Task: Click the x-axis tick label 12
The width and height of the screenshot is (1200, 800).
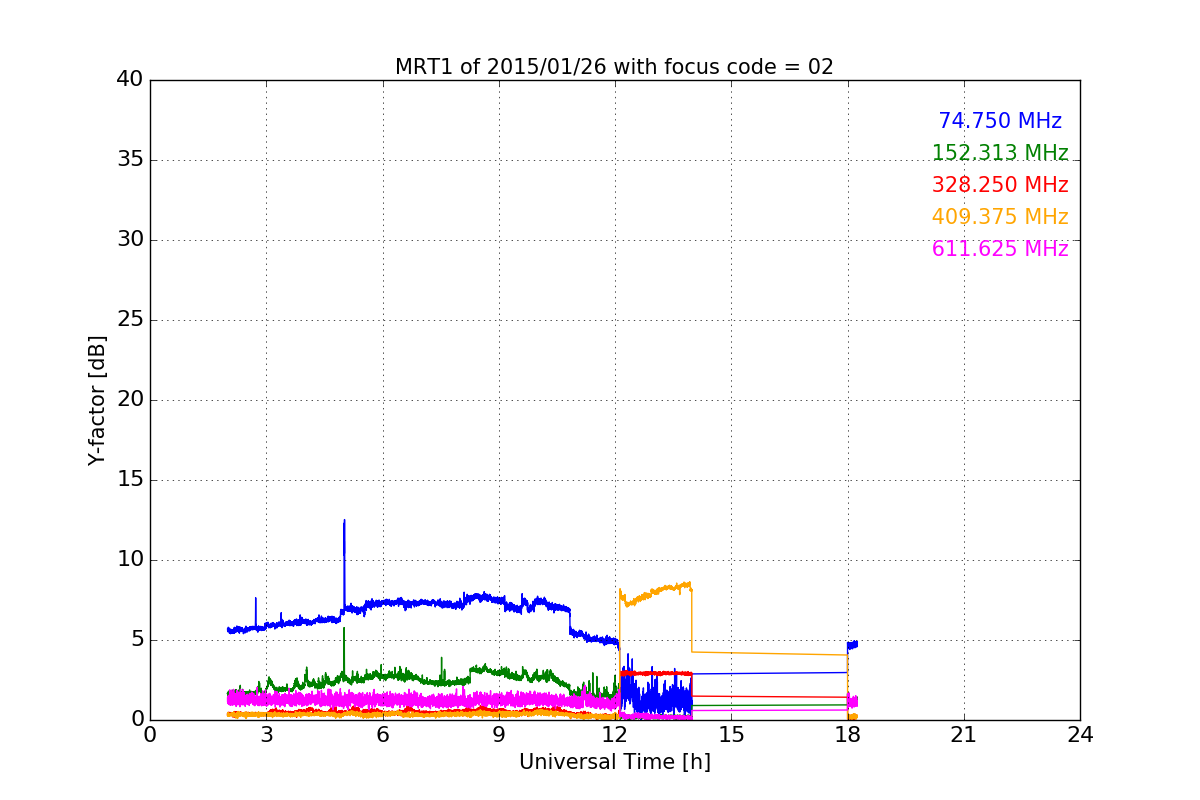Action: 615,735
